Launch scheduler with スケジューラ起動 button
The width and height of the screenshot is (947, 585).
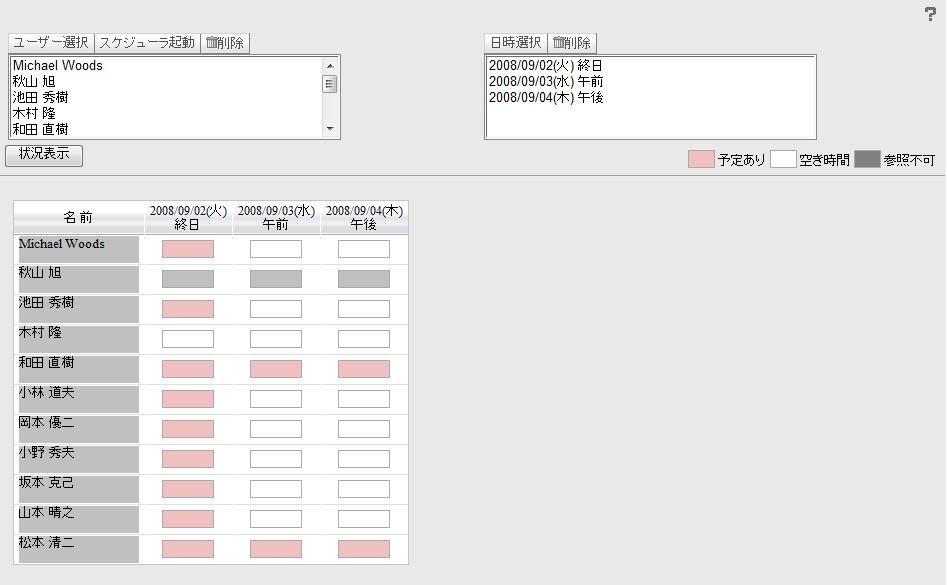pyautogui.click(x=147, y=43)
